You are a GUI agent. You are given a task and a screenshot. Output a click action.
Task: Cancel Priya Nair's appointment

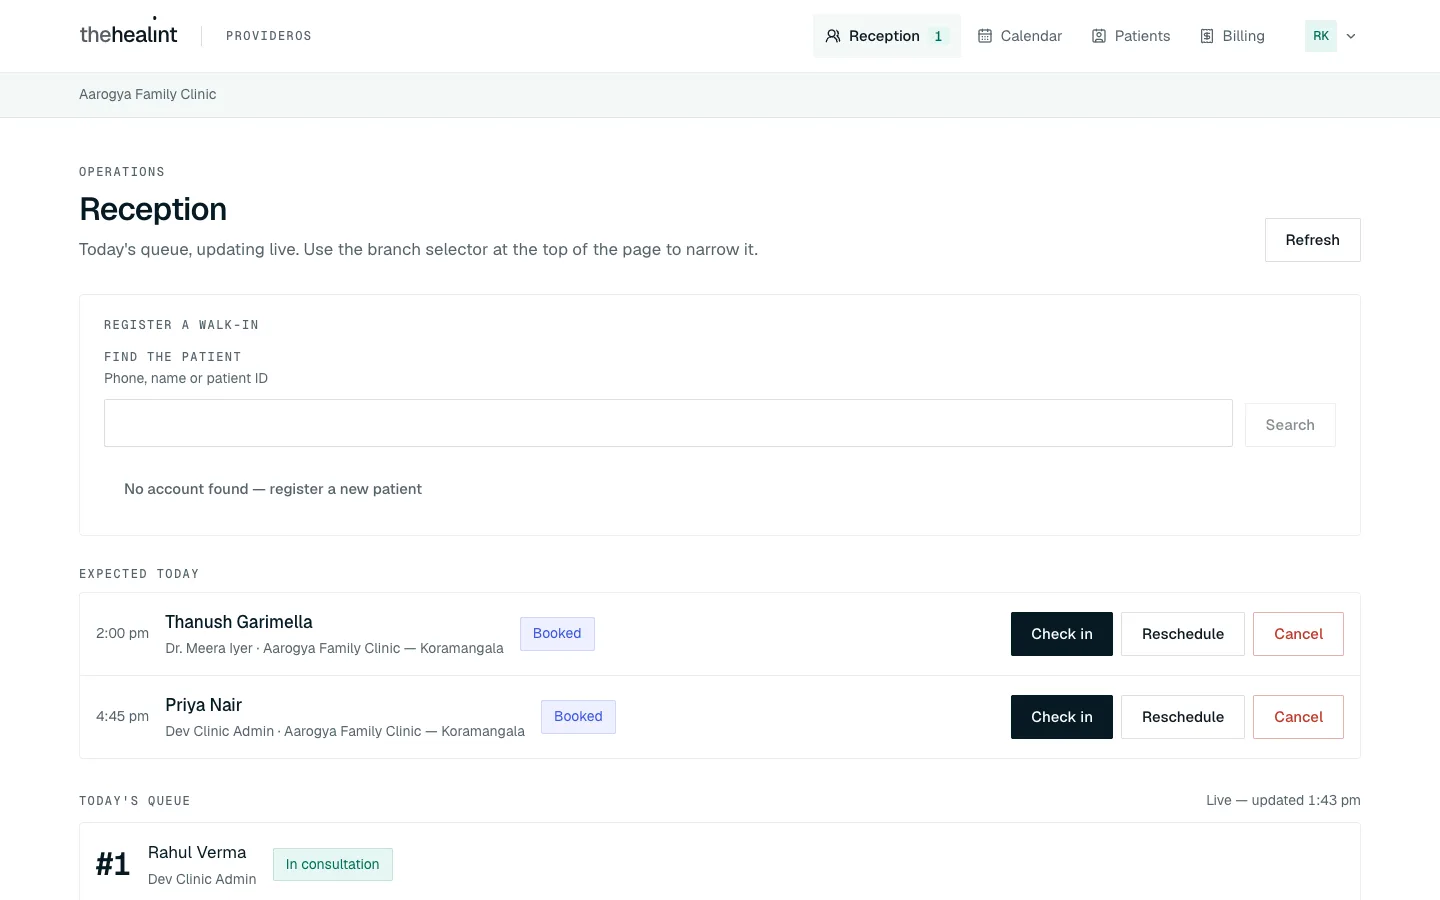coord(1298,717)
